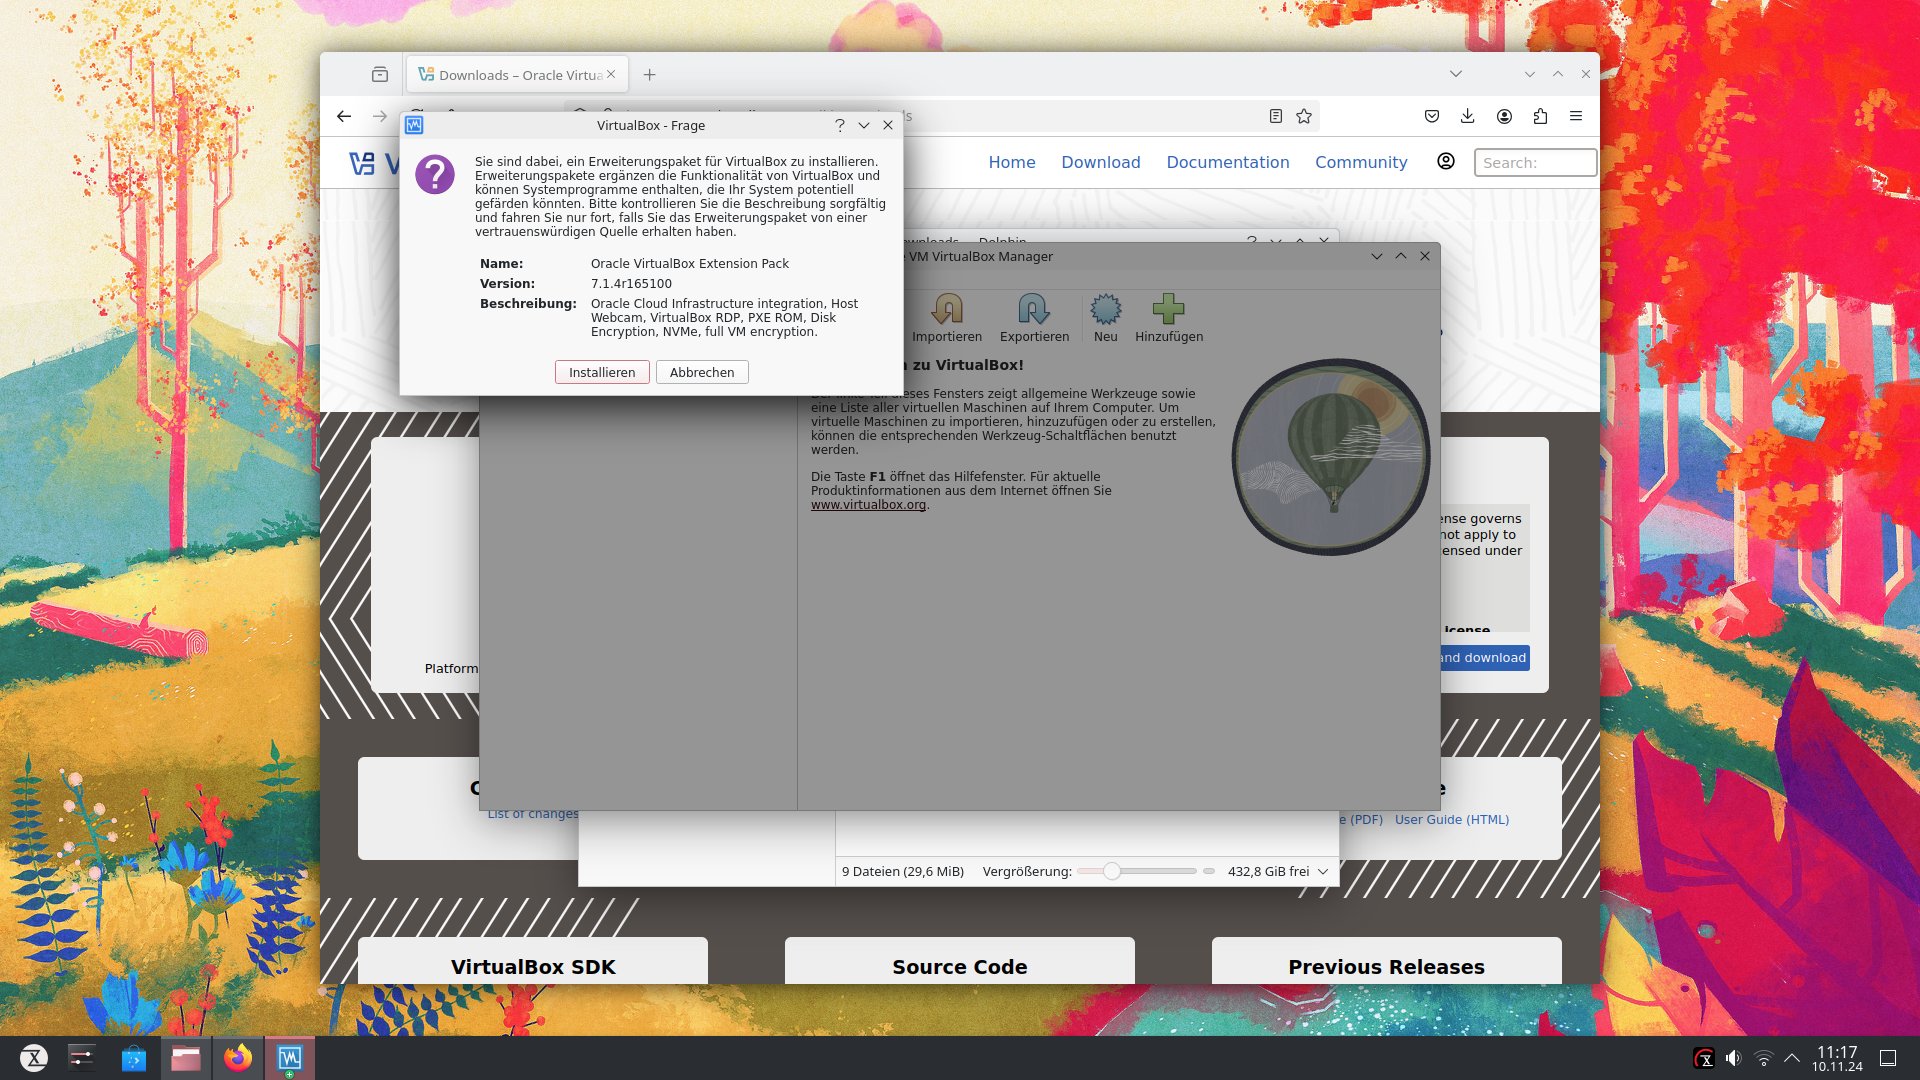Bookmark this page with the star icon
Image resolution: width=1920 pixels, height=1080 pixels.
[1304, 116]
